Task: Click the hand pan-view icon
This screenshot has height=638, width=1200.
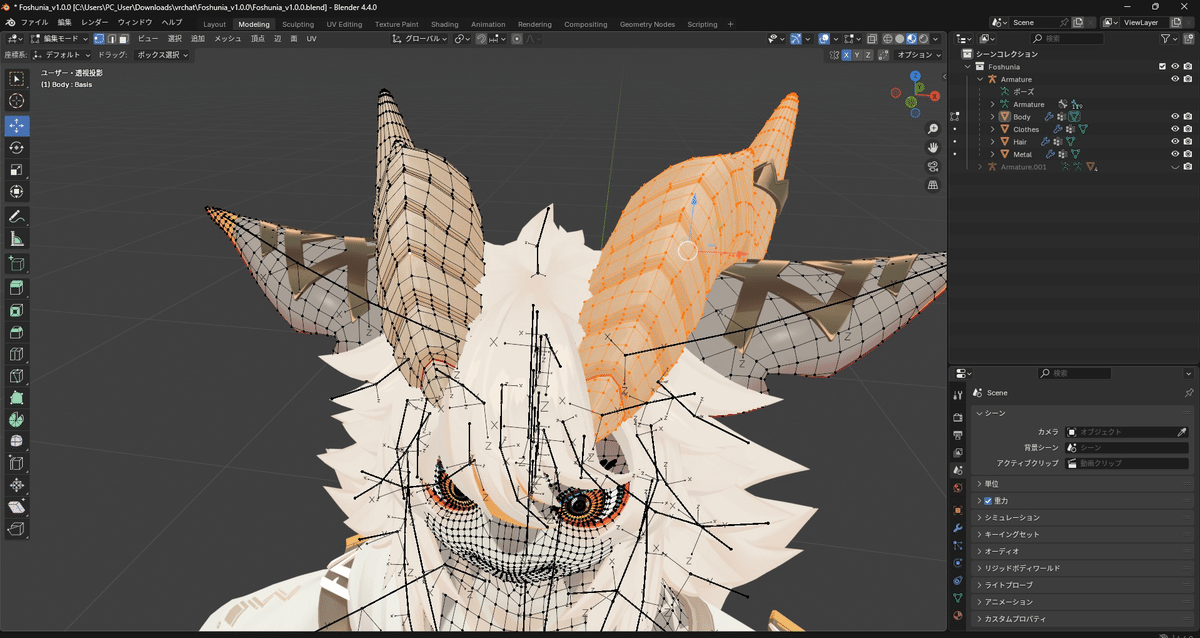Action: (x=933, y=147)
